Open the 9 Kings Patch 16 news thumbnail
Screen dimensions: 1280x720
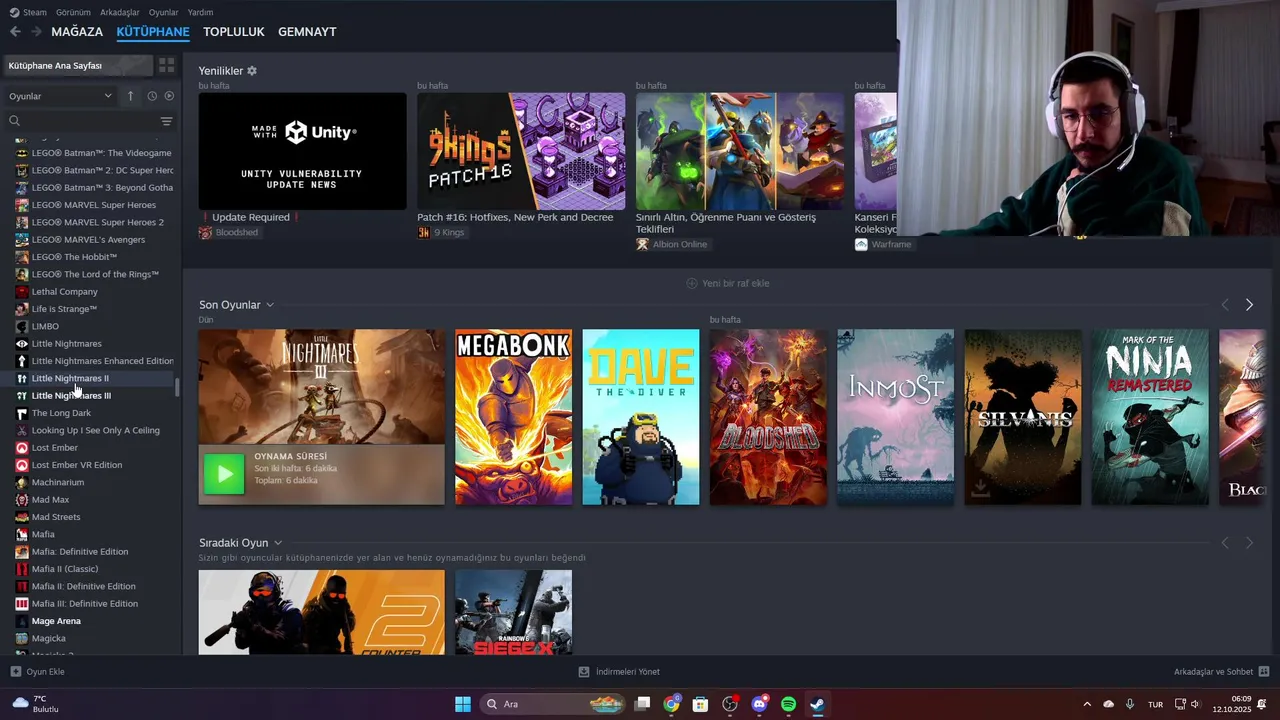pos(521,151)
